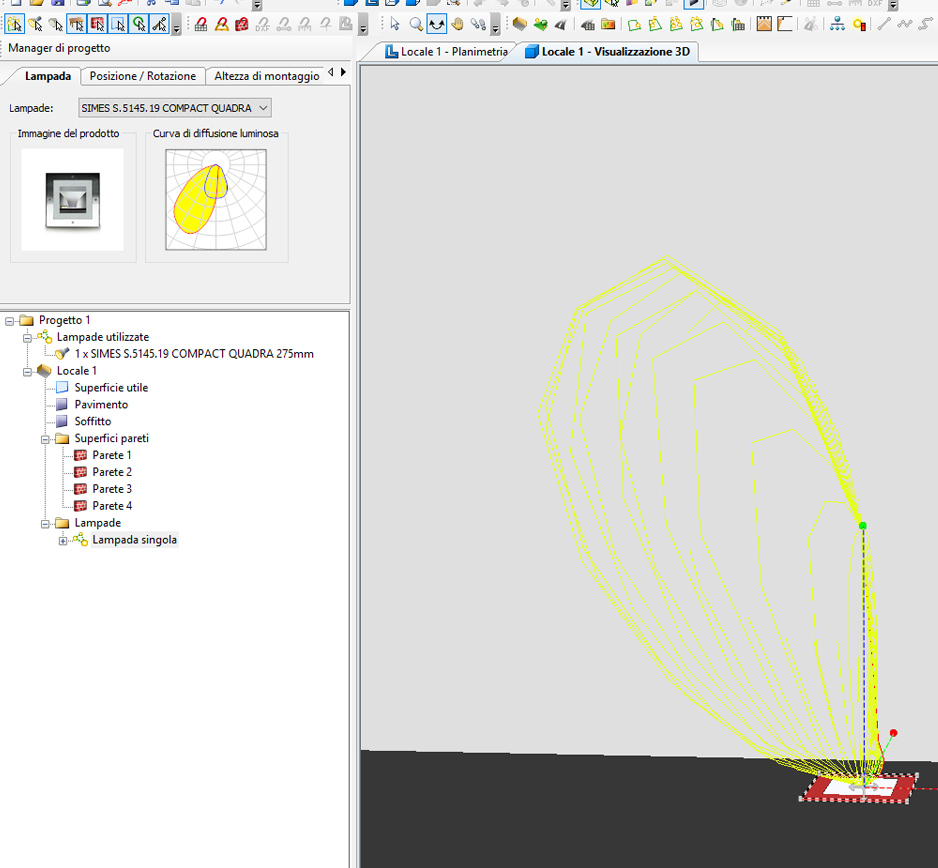Click the footsteps walk-through tool
The height and width of the screenshot is (868, 938).
479,24
